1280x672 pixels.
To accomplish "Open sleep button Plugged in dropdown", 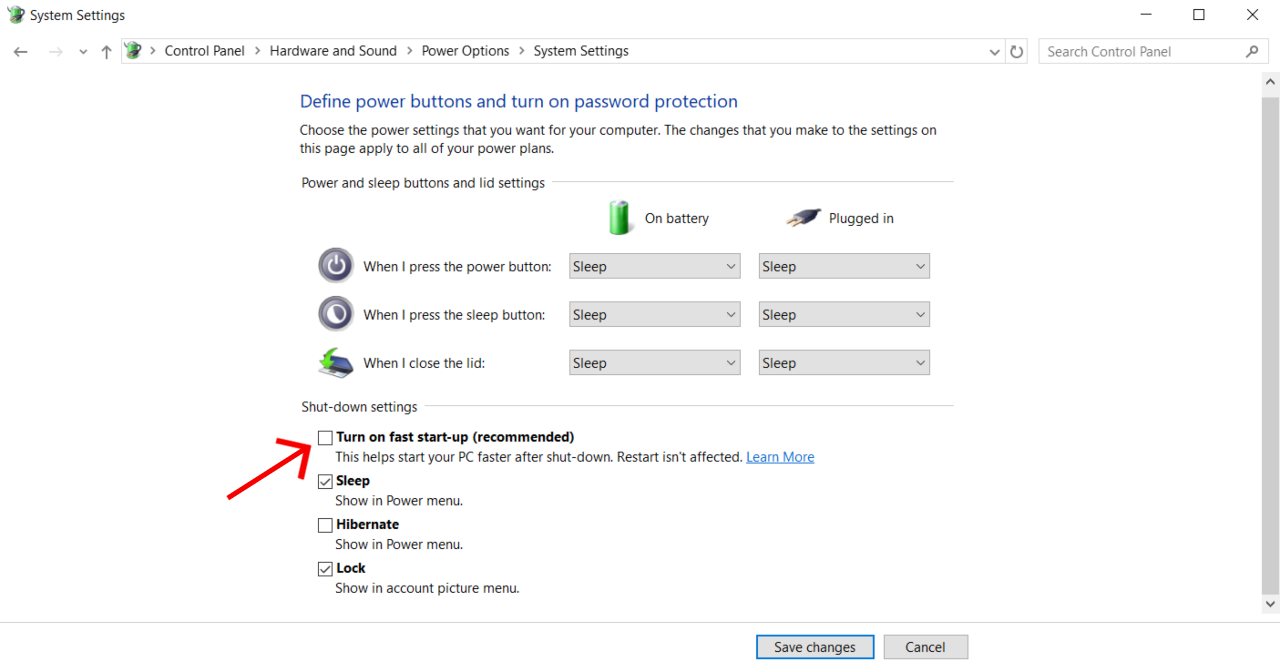I will click(x=844, y=314).
